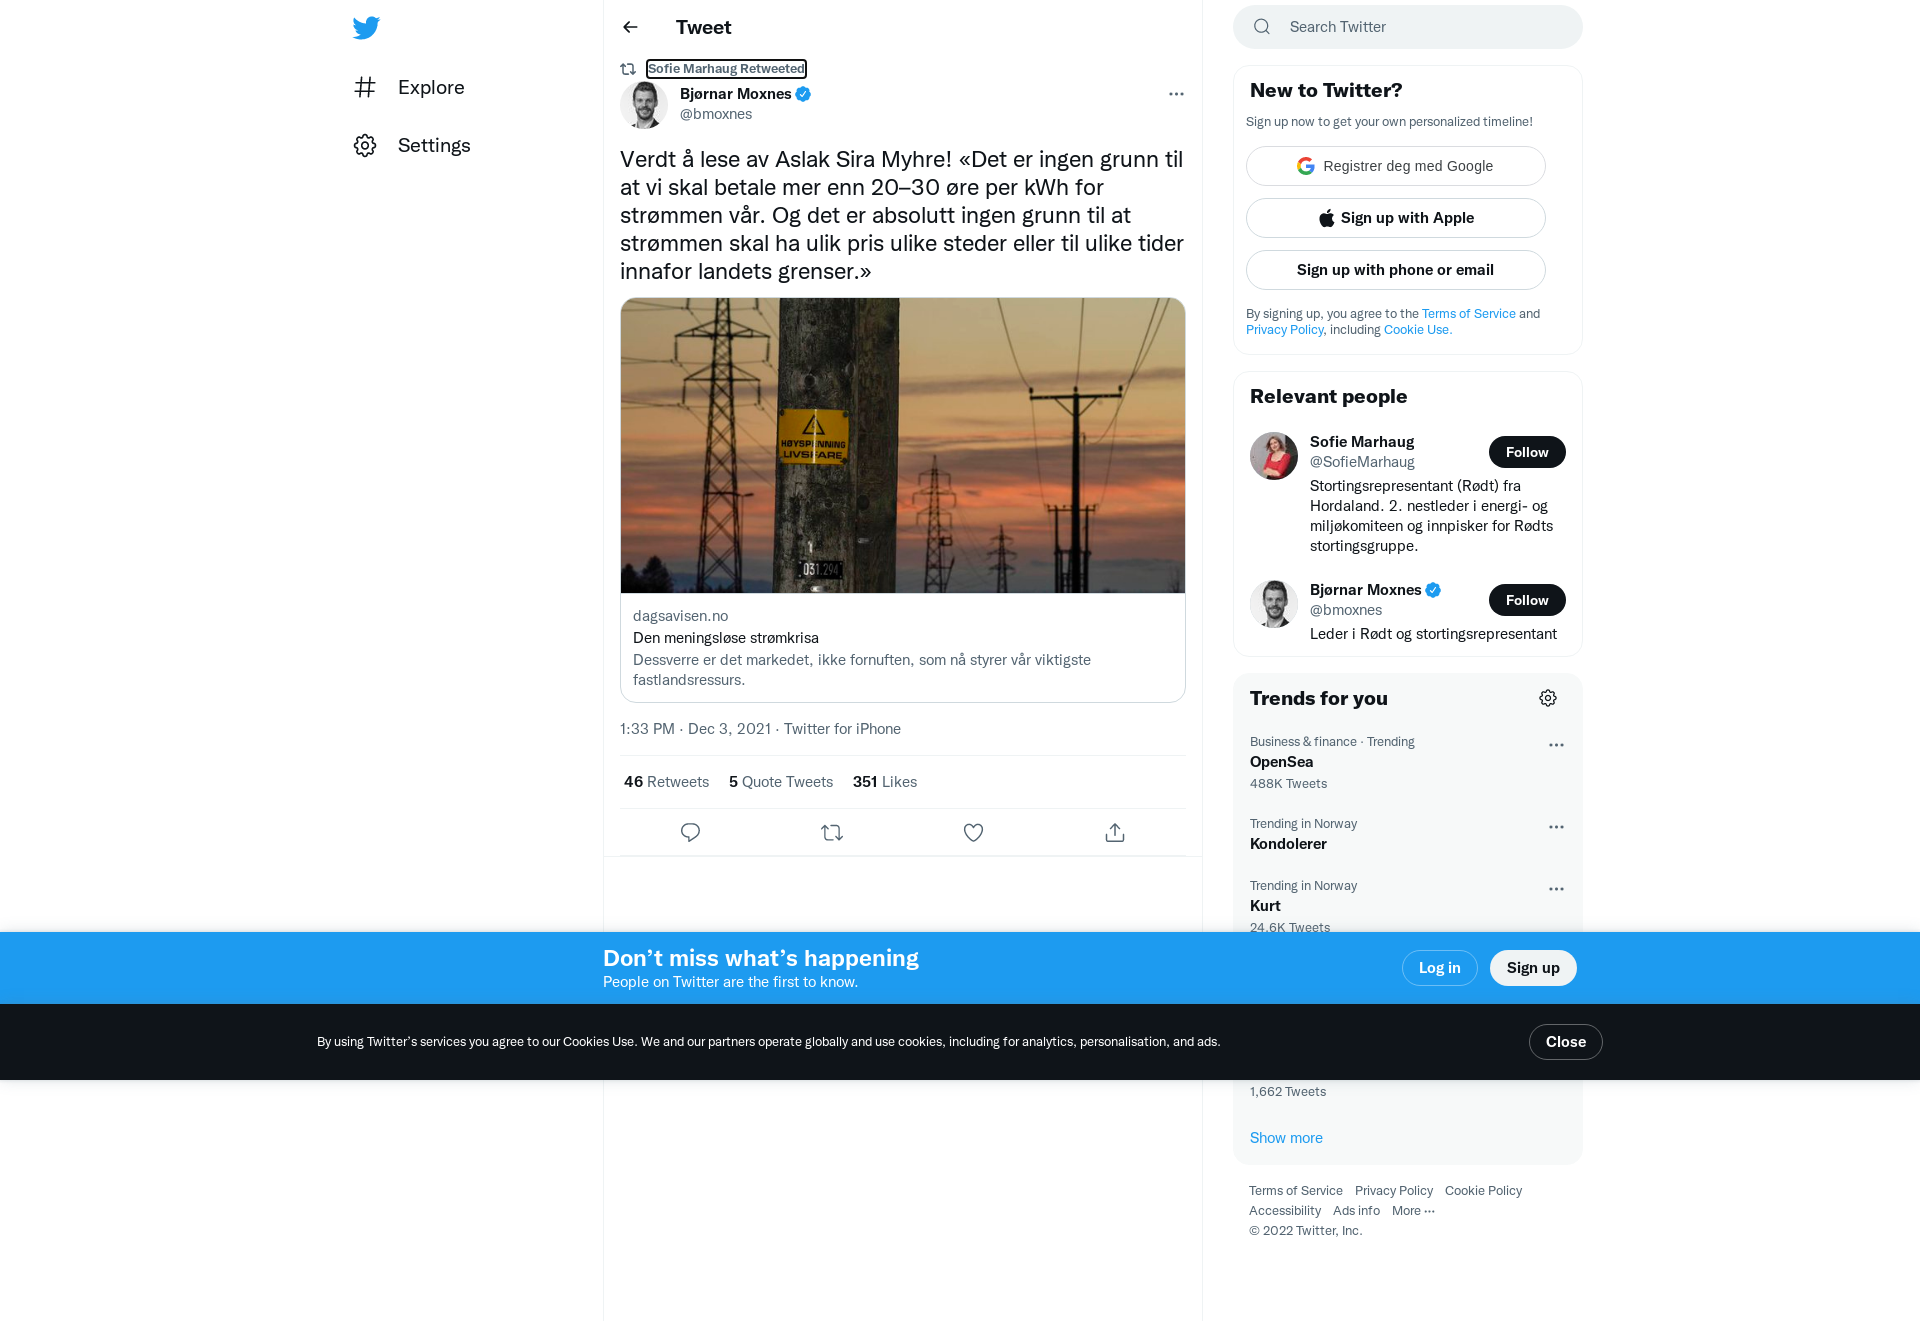The width and height of the screenshot is (1920, 1321).
Task: Open more options for Kondolerer trend
Action: (x=1556, y=827)
